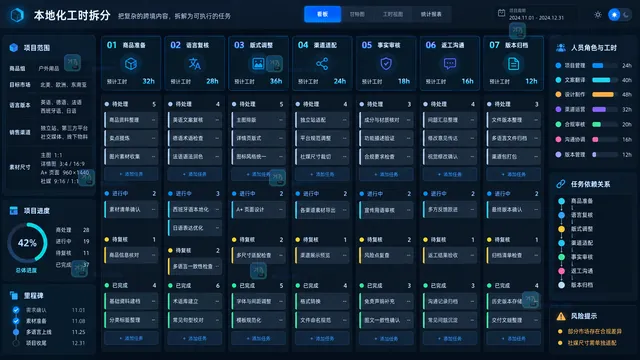This screenshot has height=360, width=640.
Task: Toggle the milestone checkbox dated 11.08
Action: pos(16,321)
